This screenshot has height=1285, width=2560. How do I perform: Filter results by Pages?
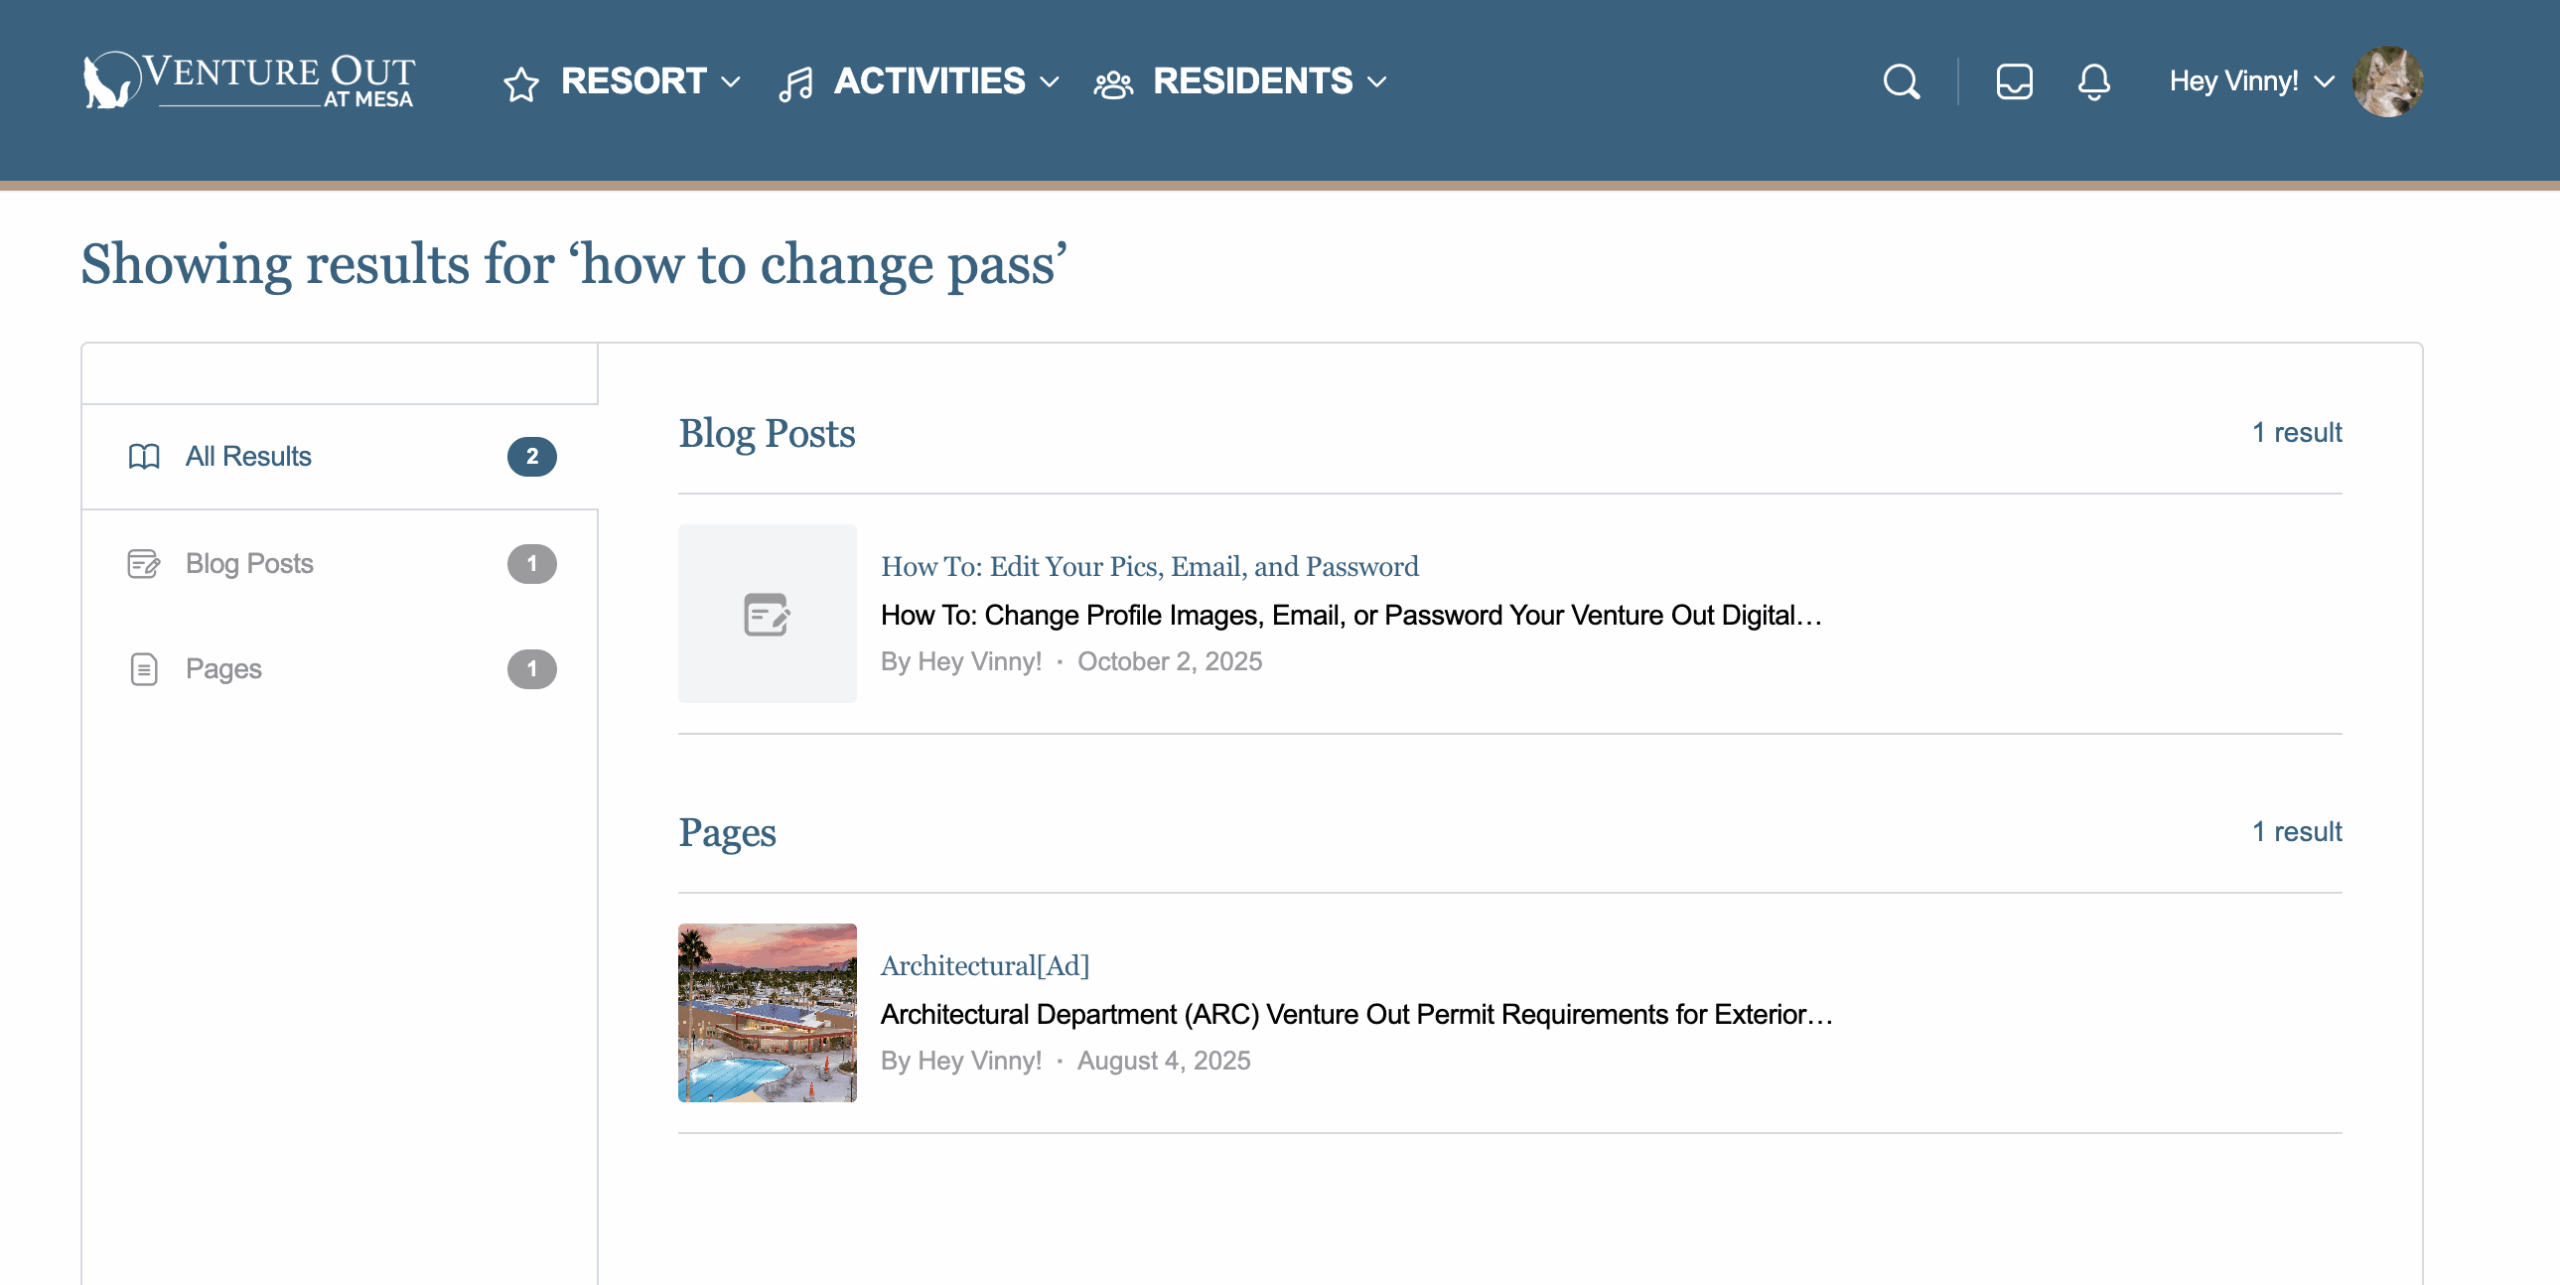pos(224,669)
